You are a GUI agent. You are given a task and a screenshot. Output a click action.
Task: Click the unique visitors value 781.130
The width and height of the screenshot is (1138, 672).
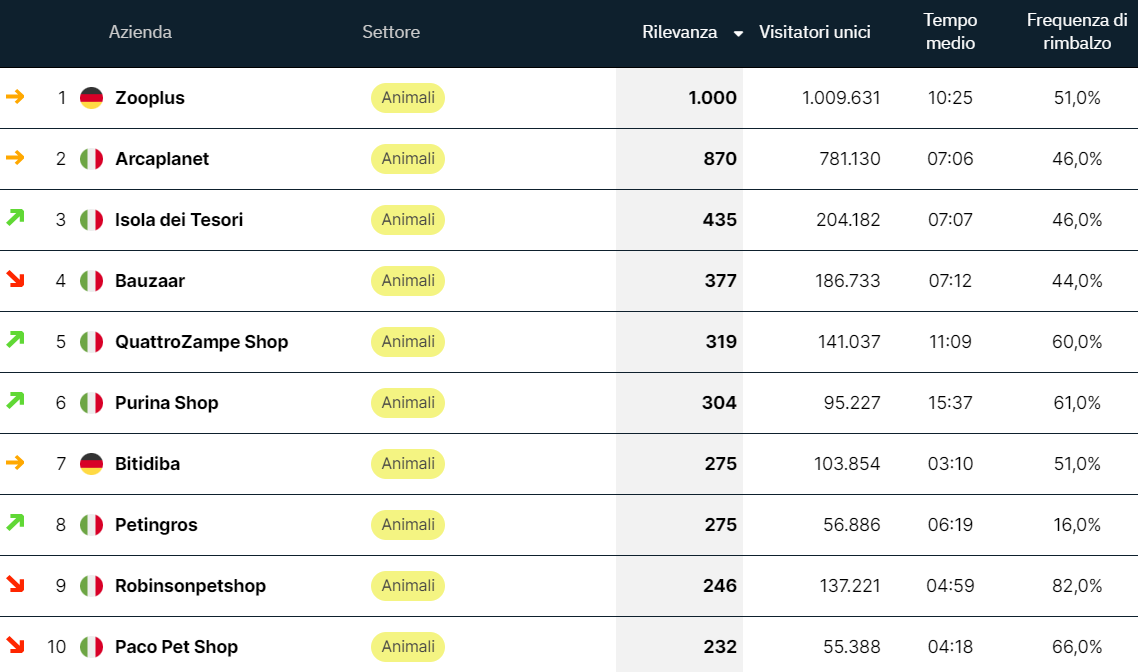(850, 159)
